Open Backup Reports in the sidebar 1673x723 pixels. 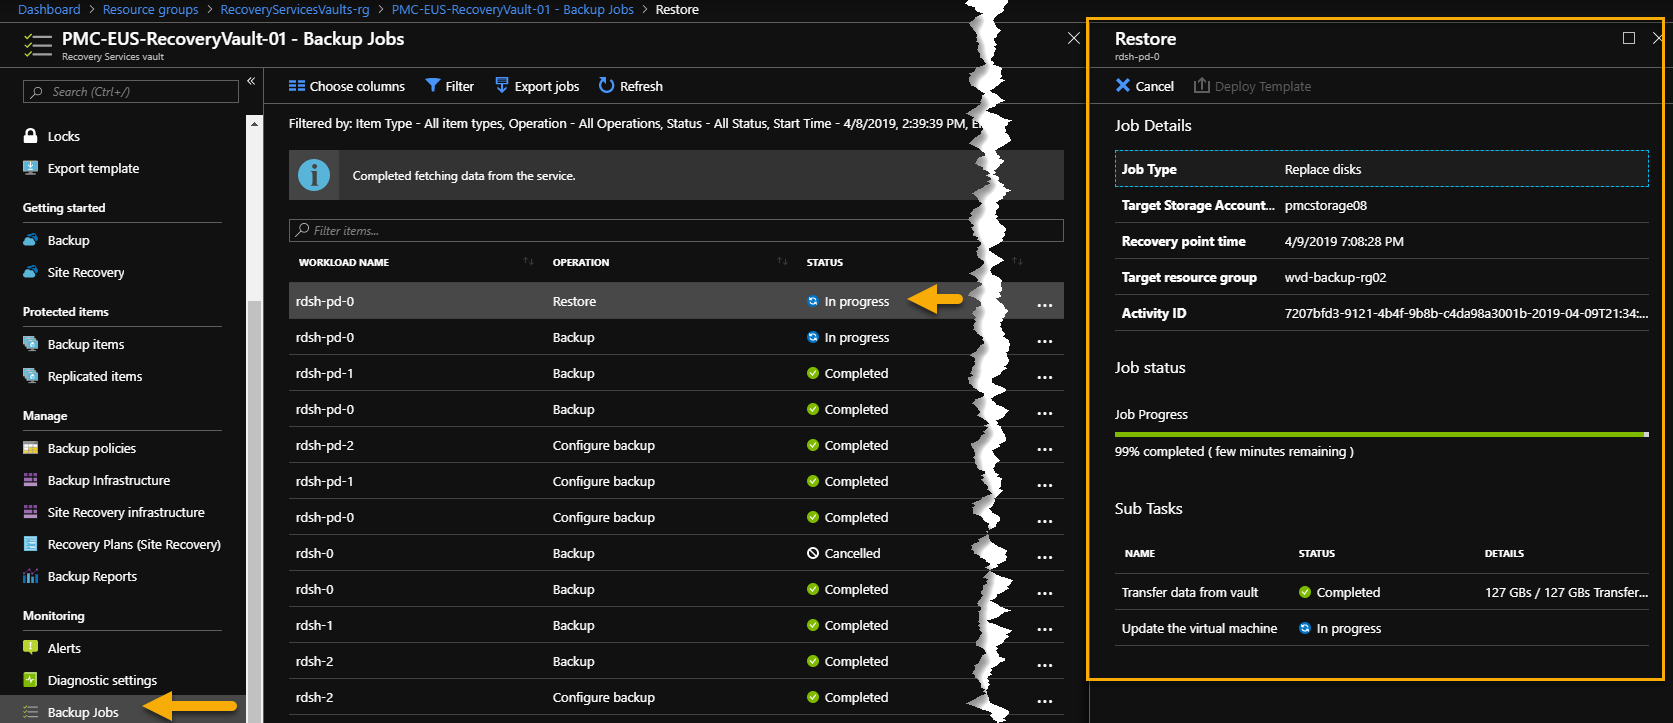[x=92, y=576]
